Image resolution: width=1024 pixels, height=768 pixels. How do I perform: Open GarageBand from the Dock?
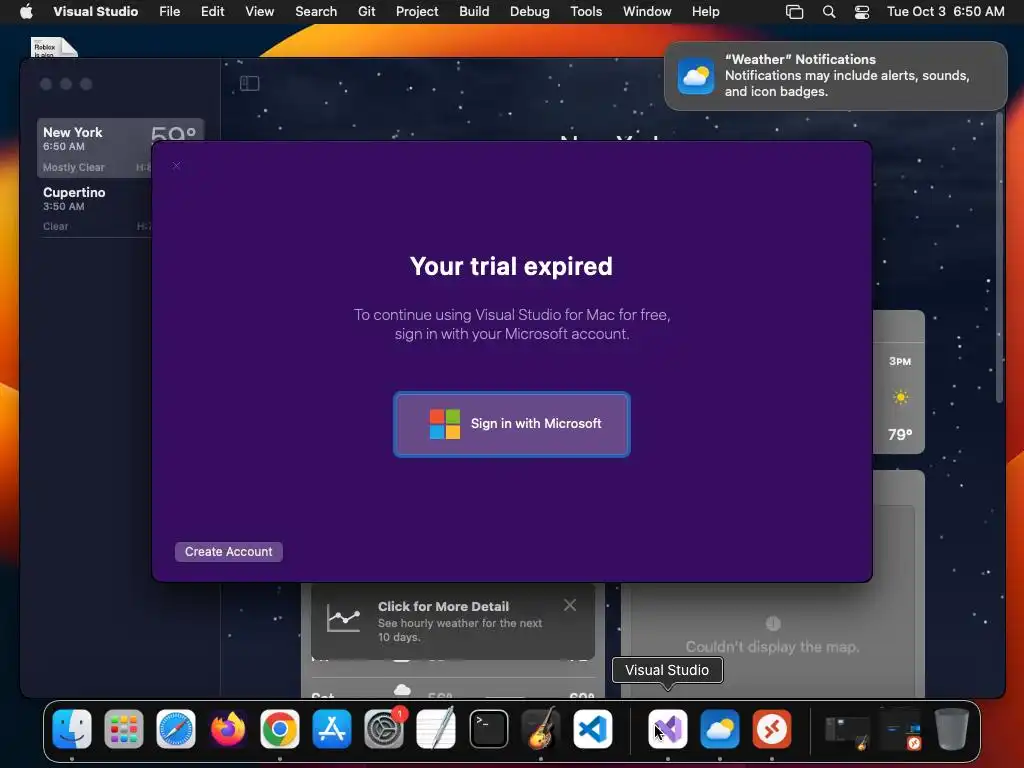[541, 729]
